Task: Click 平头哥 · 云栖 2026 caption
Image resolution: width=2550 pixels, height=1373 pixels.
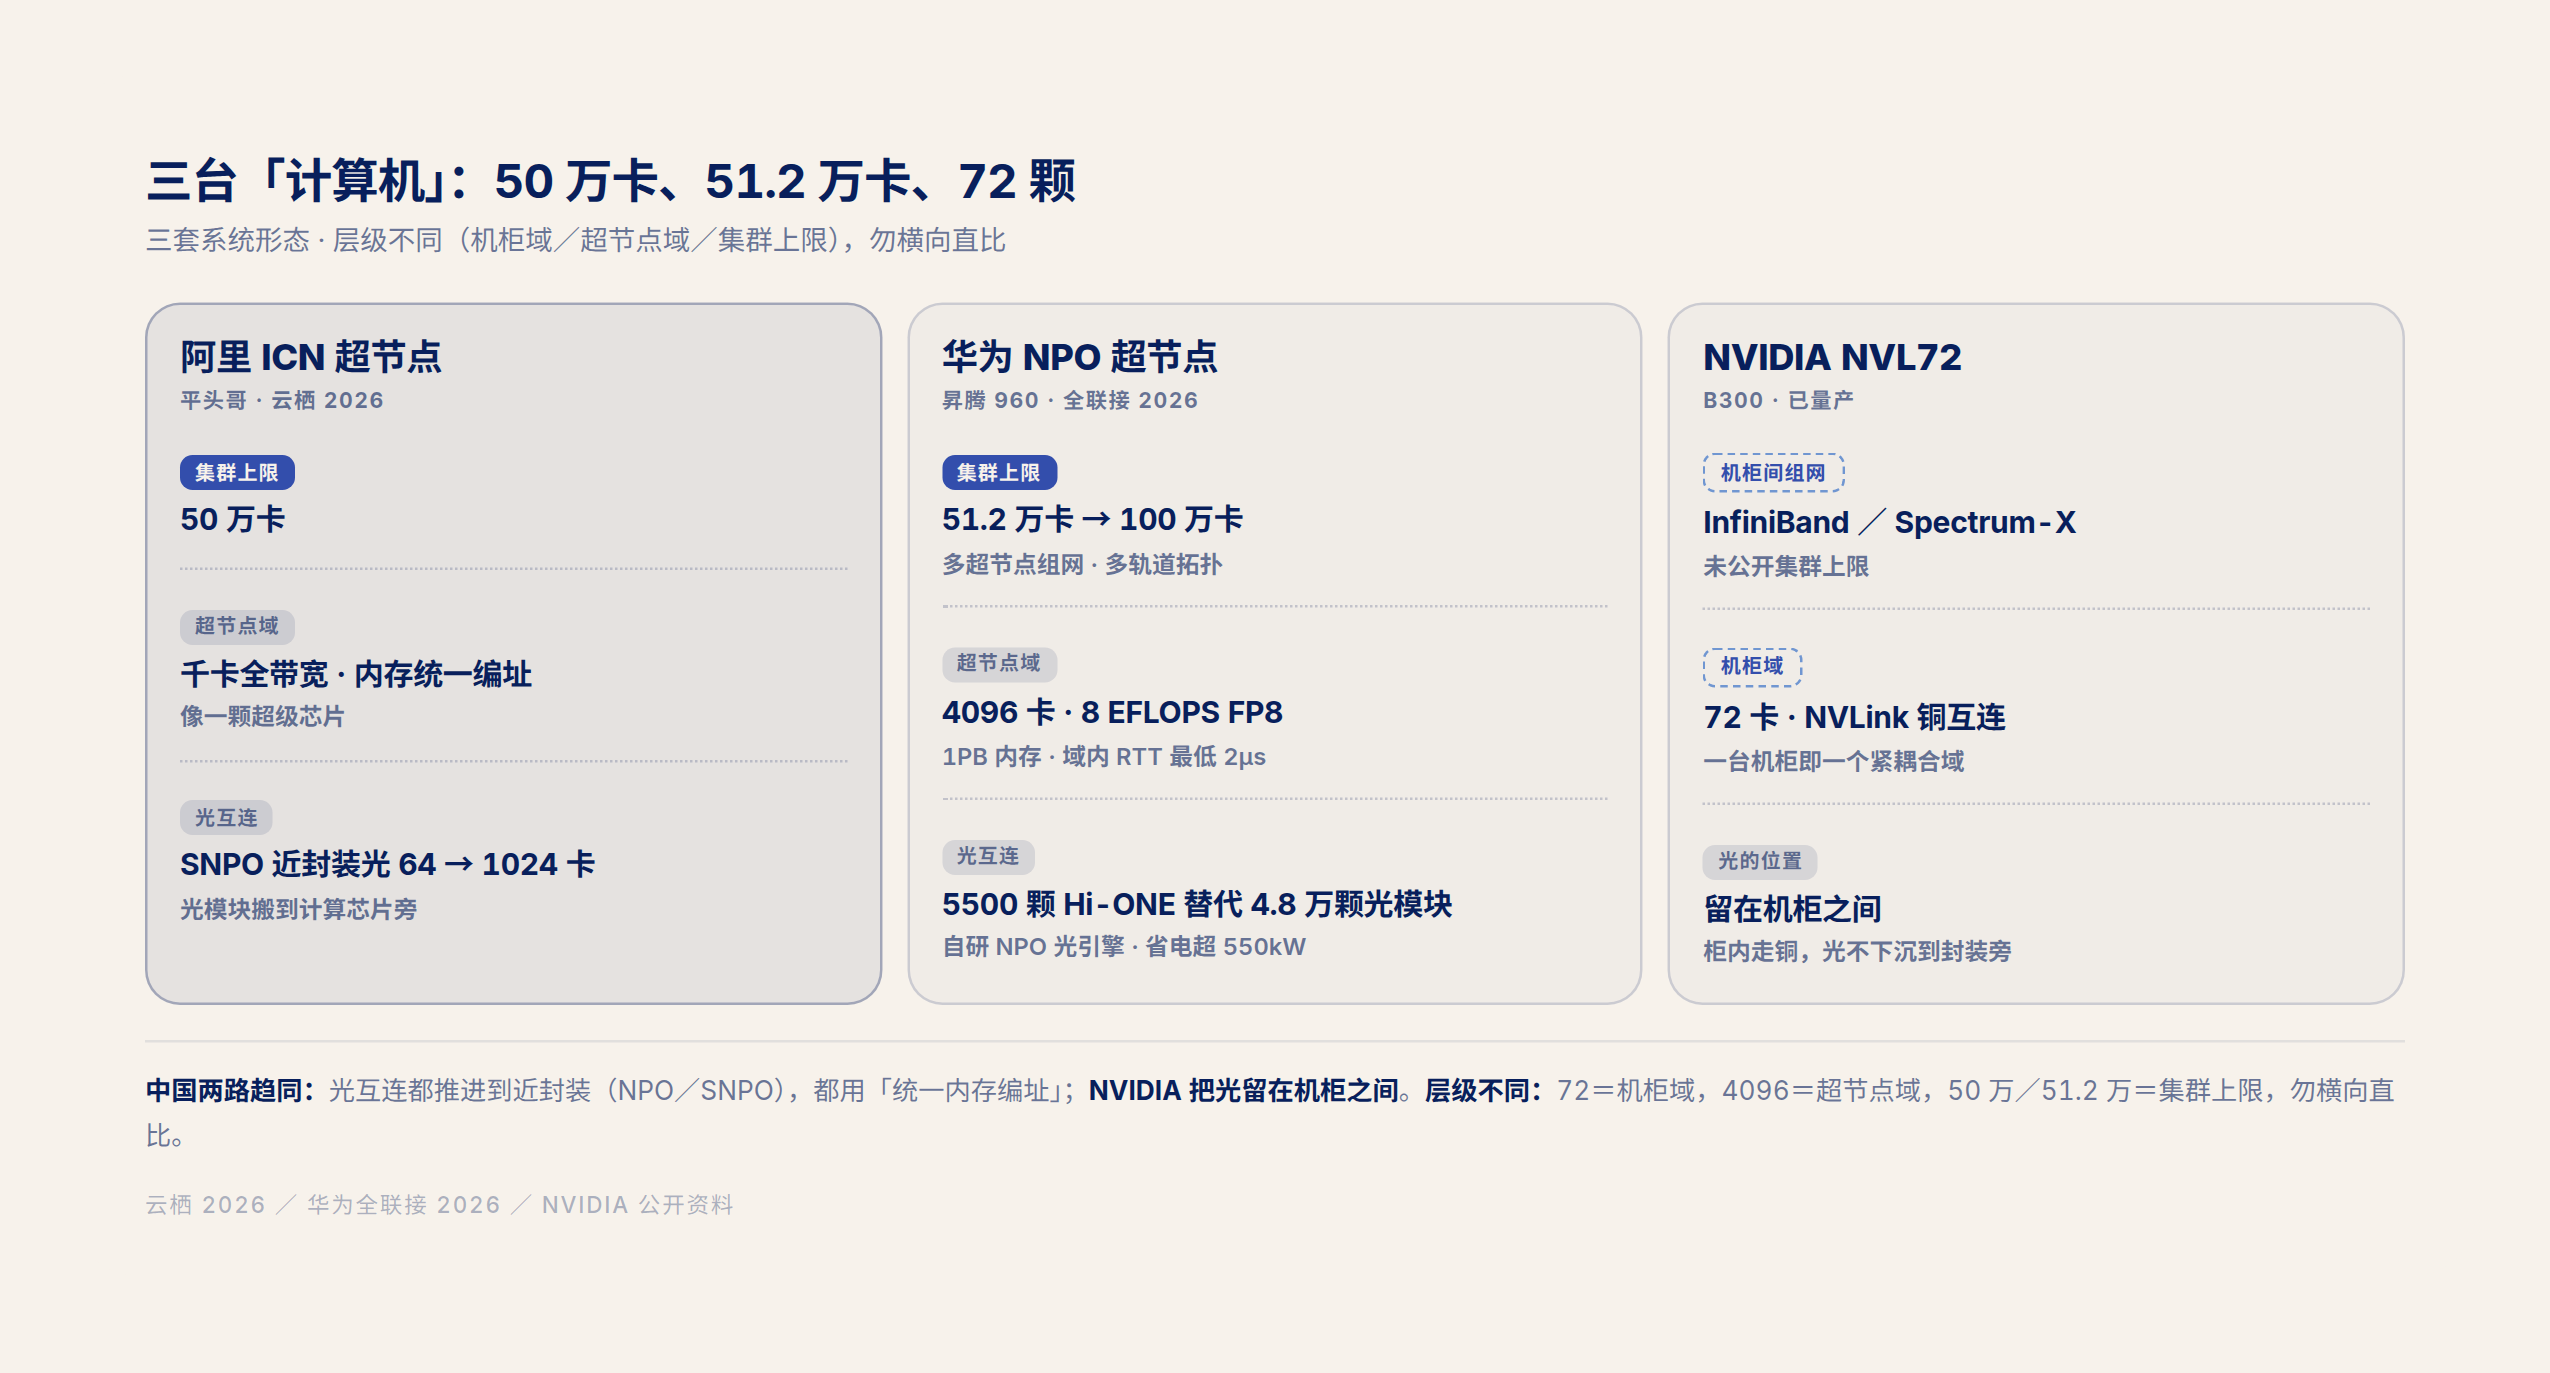Action: point(282,400)
